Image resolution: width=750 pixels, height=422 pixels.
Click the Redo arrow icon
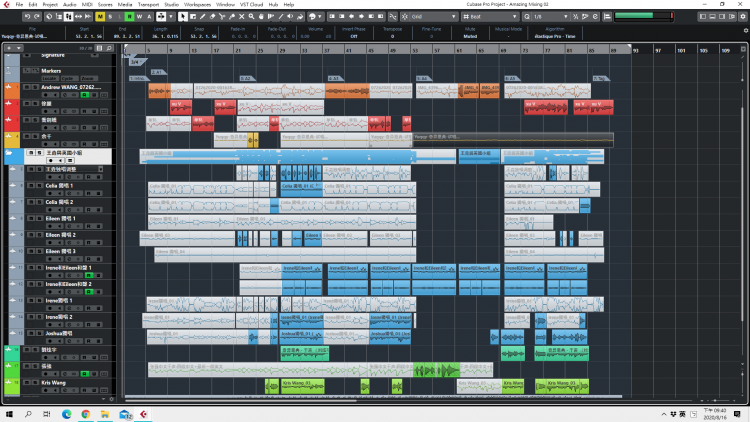tap(37, 17)
